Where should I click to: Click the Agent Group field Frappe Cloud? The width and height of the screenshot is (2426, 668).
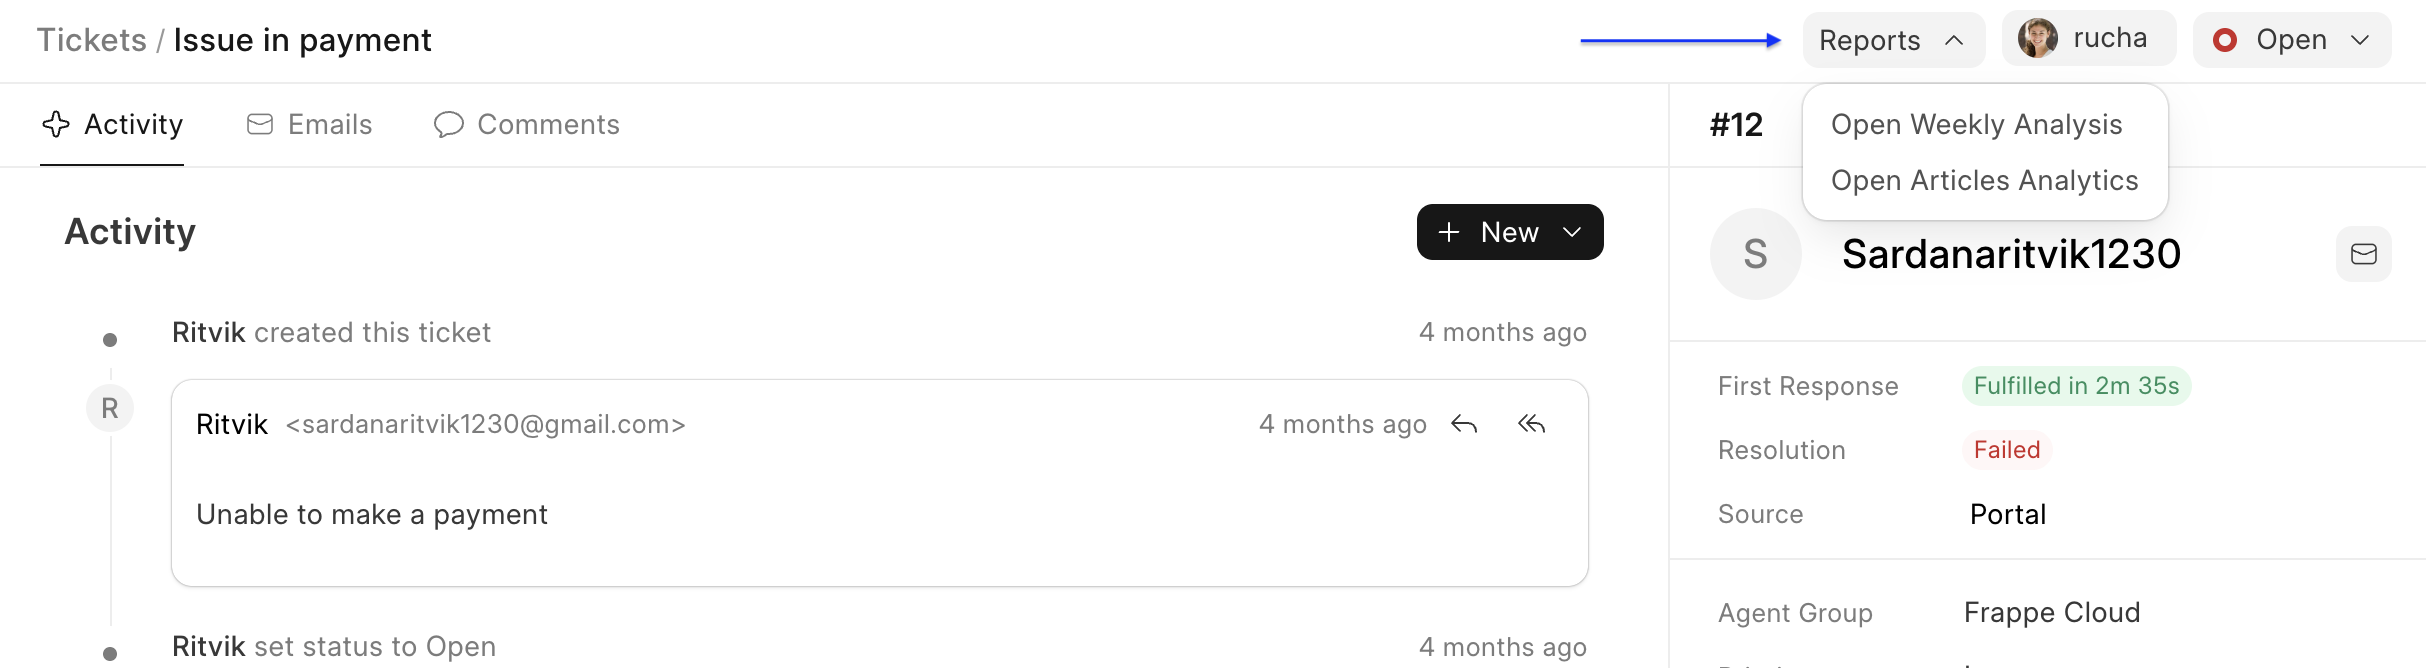pos(2051,613)
